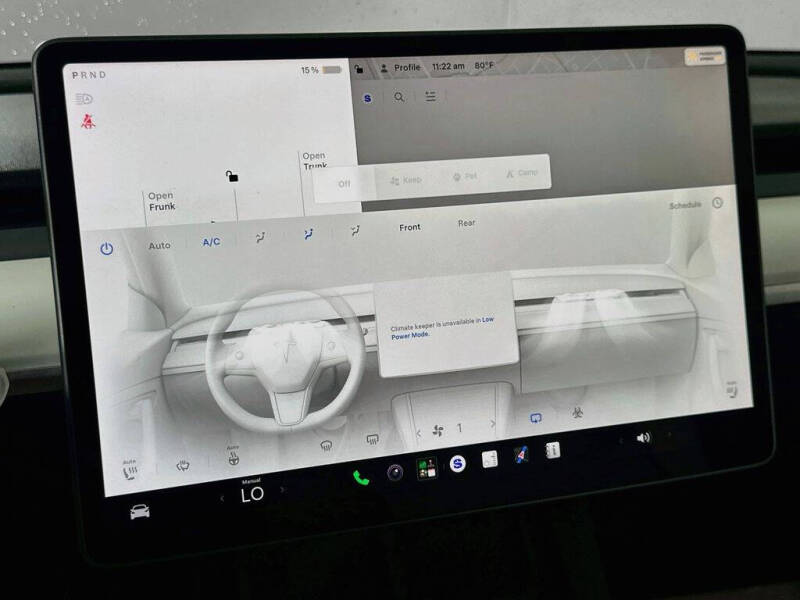
Task: Tap the red seatbelt warning icon
Action: point(88,121)
